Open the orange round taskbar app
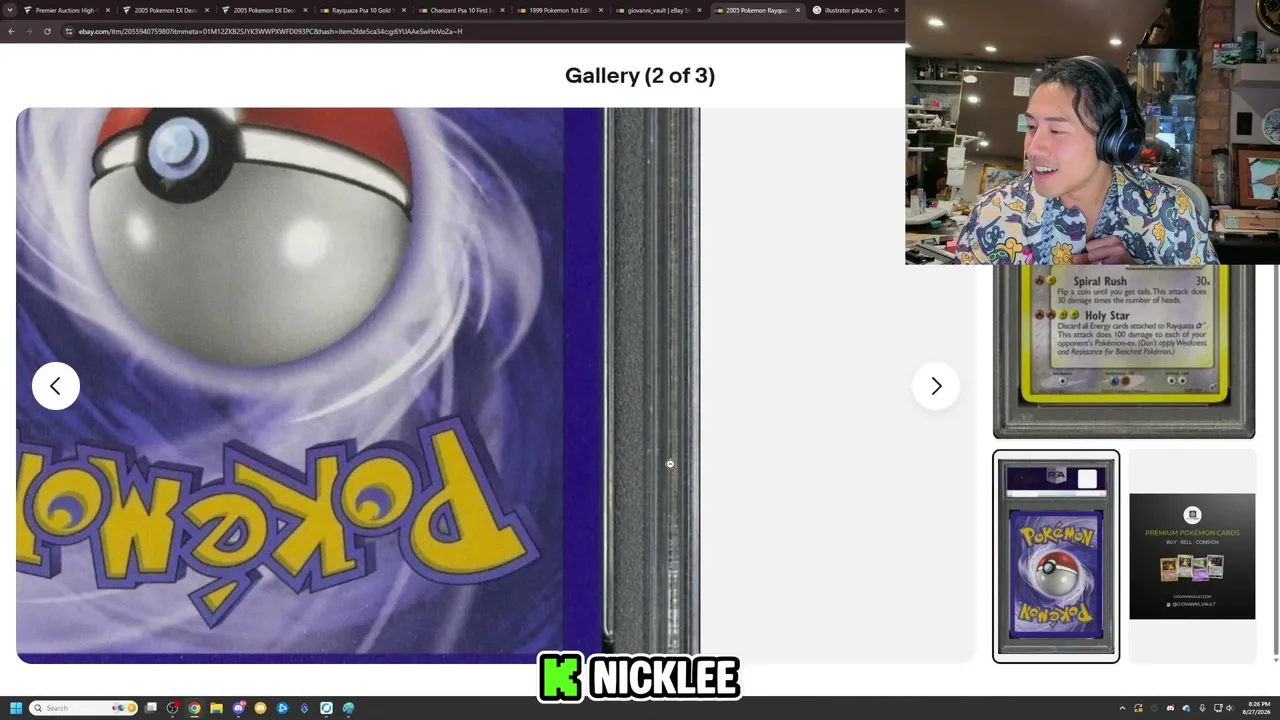1280x720 pixels. [261, 708]
